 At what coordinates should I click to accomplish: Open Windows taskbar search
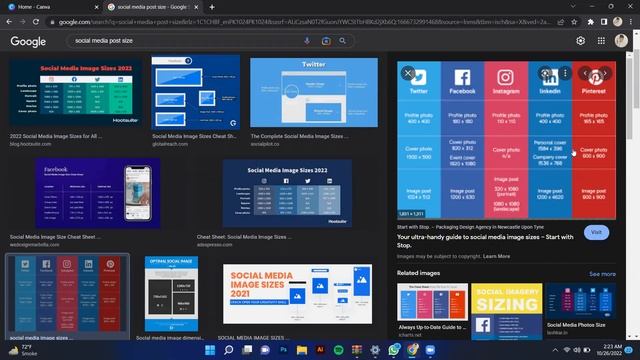click(x=228, y=350)
